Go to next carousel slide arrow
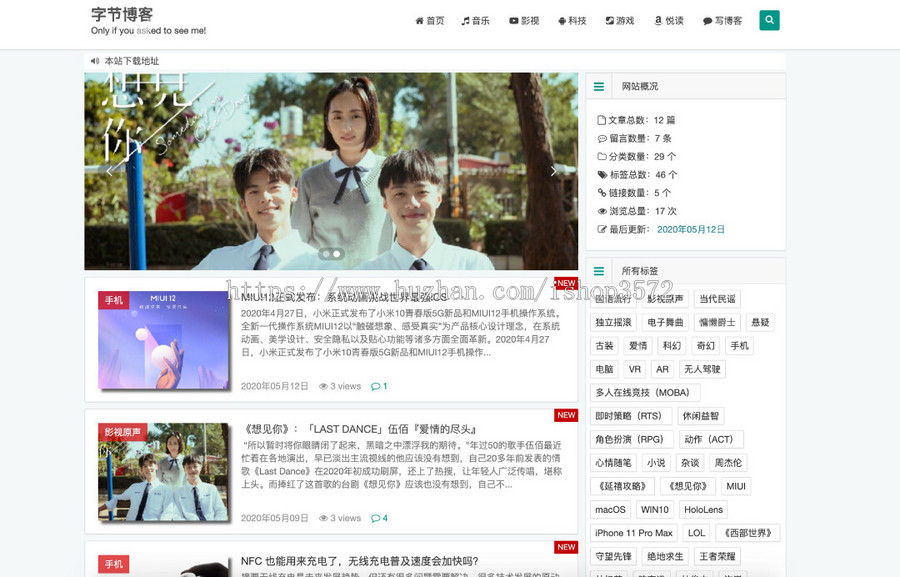Screen dimensions: 900x577 coord(553,171)
